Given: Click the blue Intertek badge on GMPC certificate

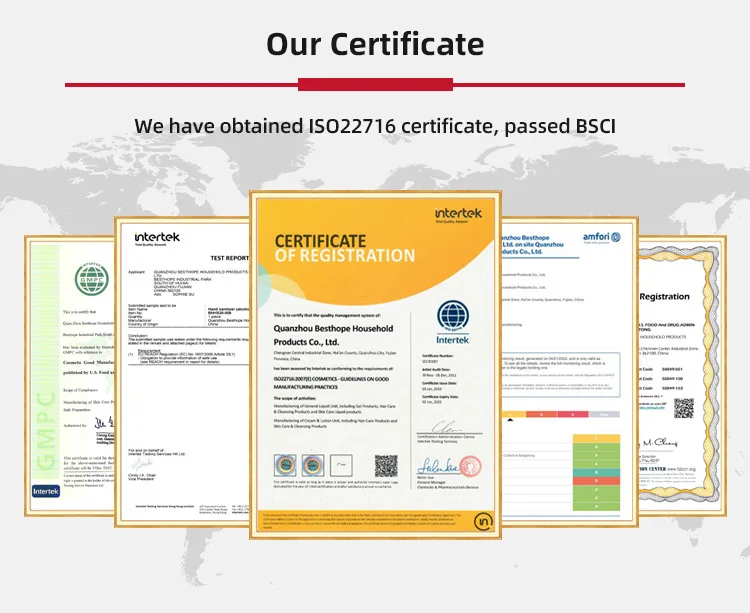Looking at the screenshot, I should coord(48,491).
